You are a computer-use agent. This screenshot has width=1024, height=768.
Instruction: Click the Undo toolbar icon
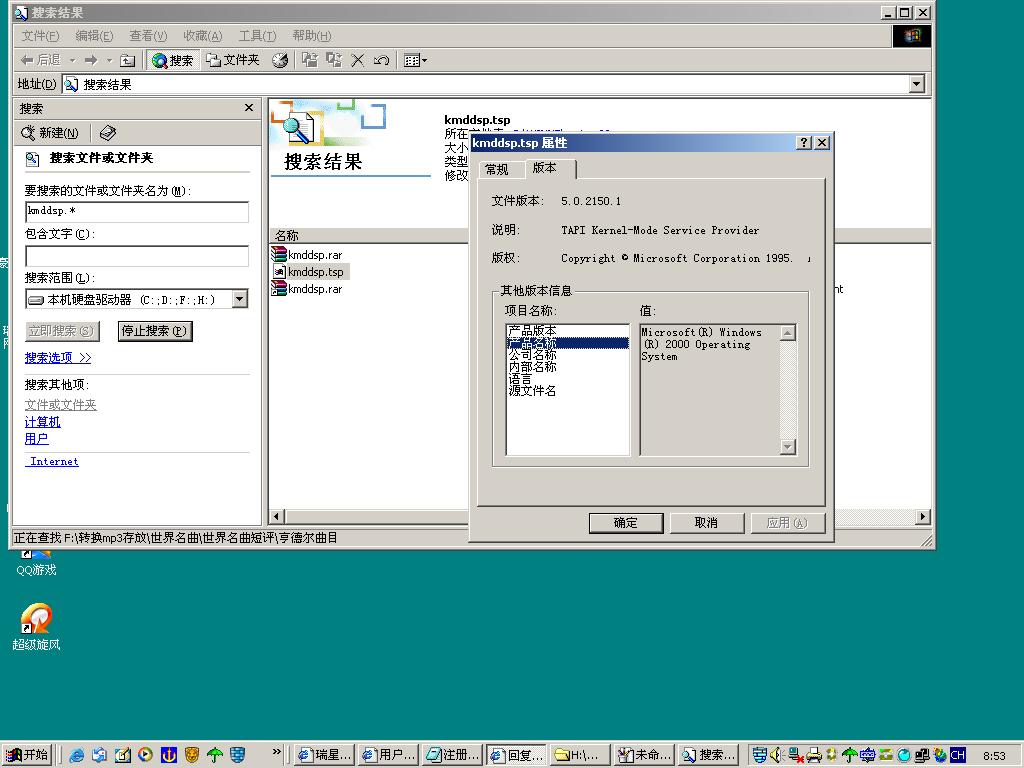tap(381, 60)
